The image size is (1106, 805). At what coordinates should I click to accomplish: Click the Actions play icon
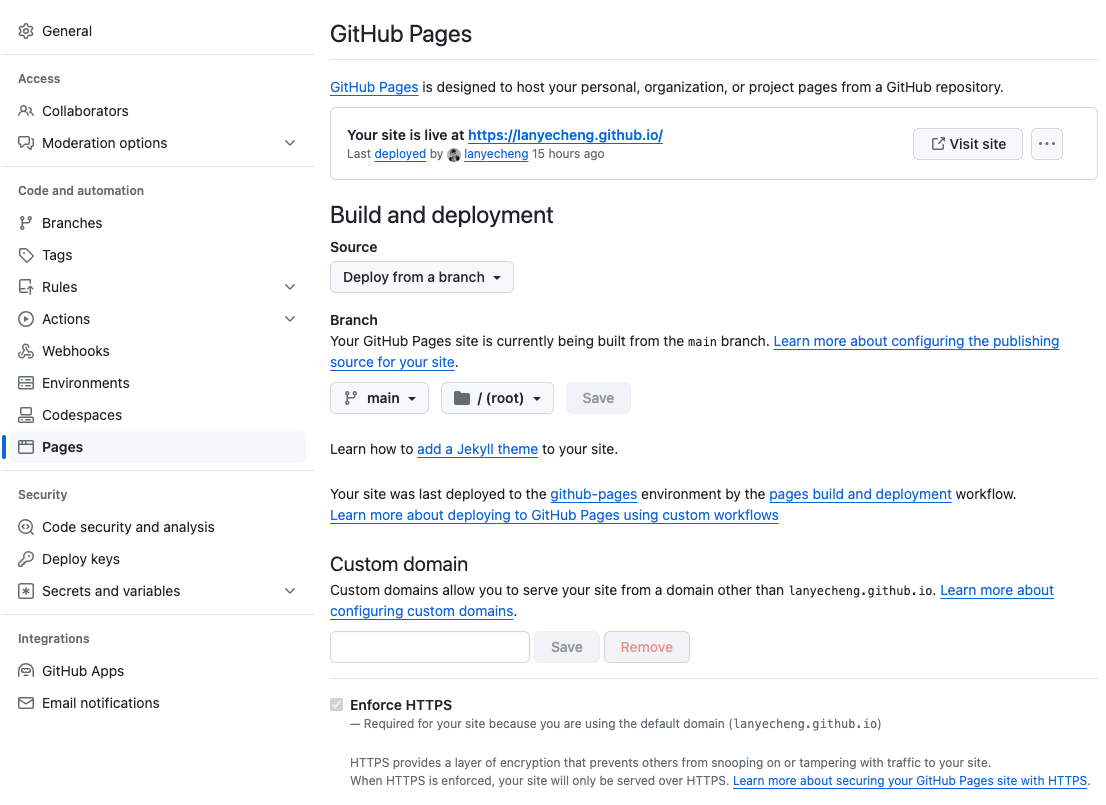click(26, 319)
